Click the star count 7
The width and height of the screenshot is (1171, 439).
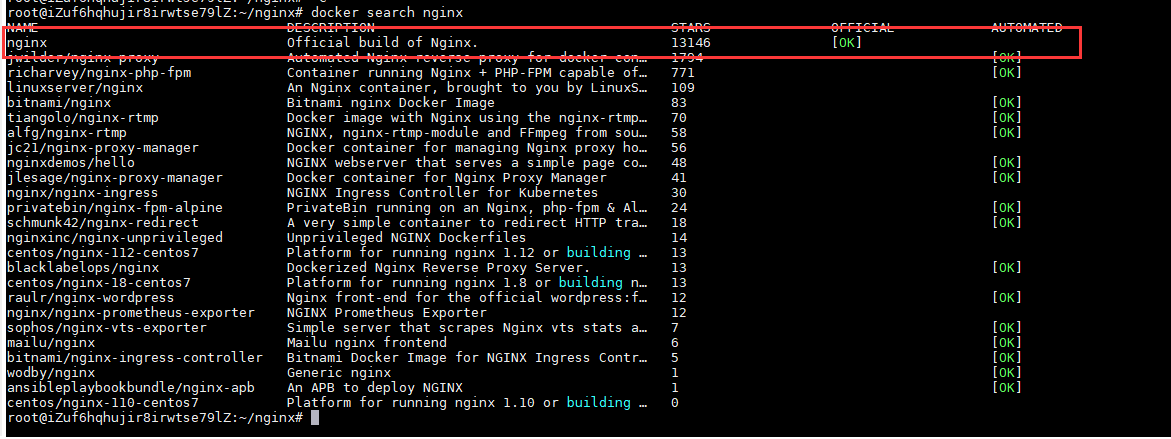pyautogui.click(x=675, y=326)
